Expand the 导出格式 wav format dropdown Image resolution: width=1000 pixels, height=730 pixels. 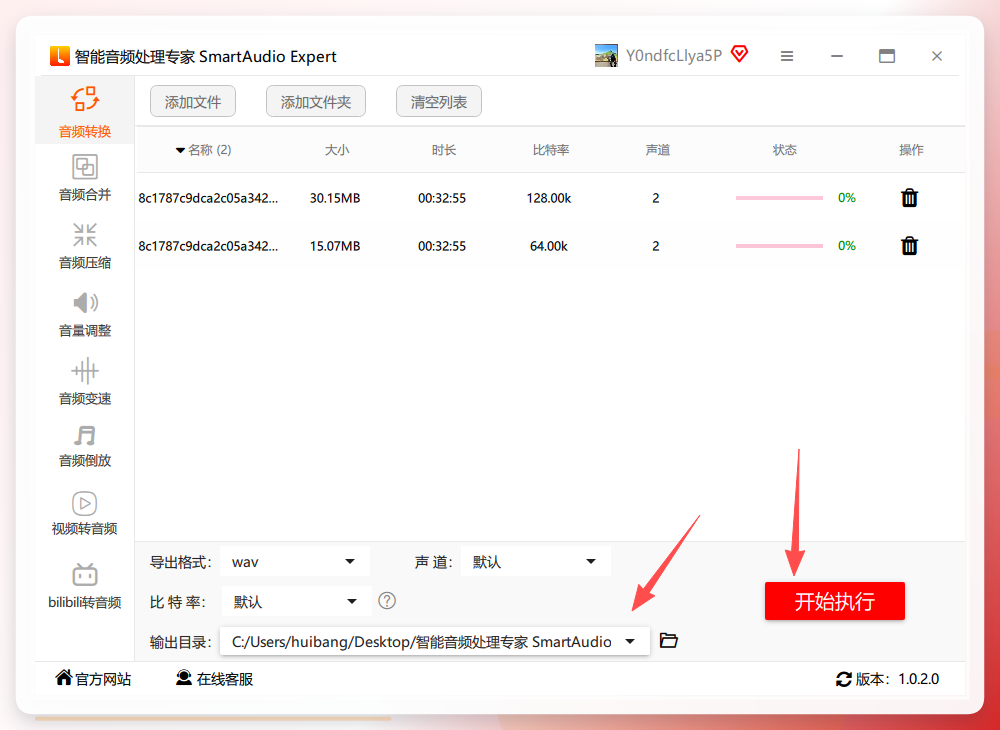pos(295,562)
